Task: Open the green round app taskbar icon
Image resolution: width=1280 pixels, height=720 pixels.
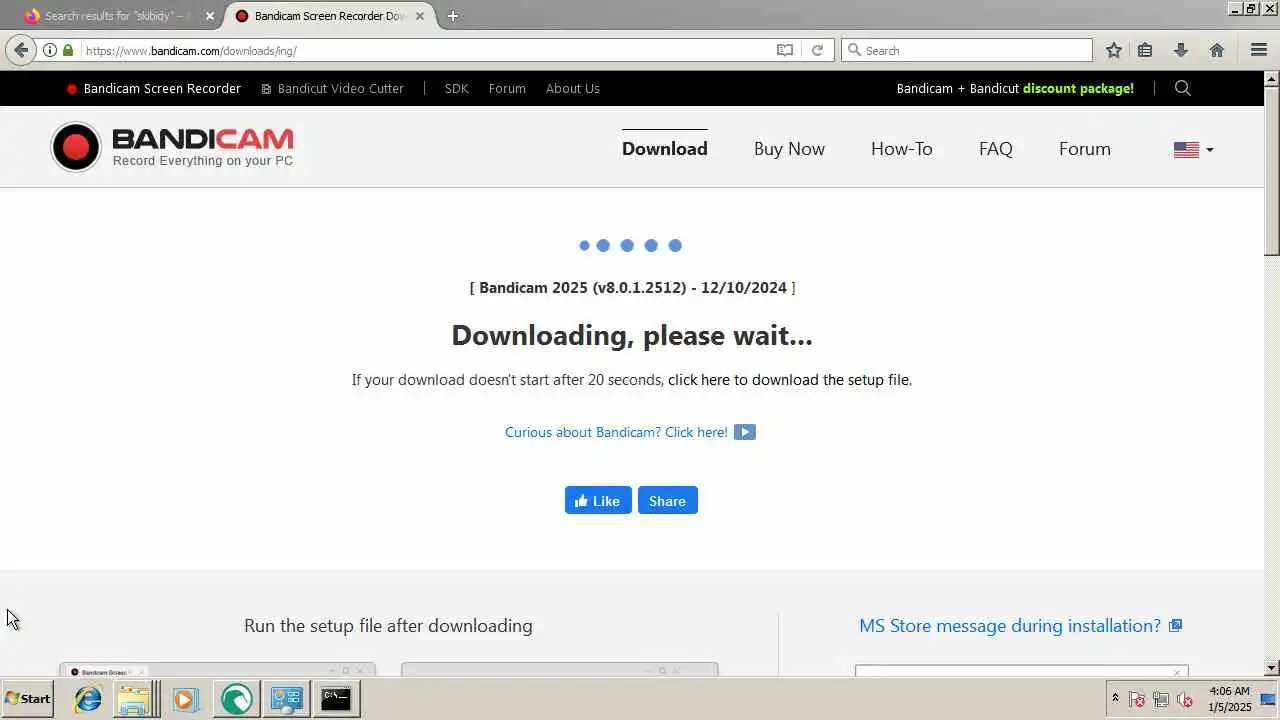Action: tap(237, 699)
